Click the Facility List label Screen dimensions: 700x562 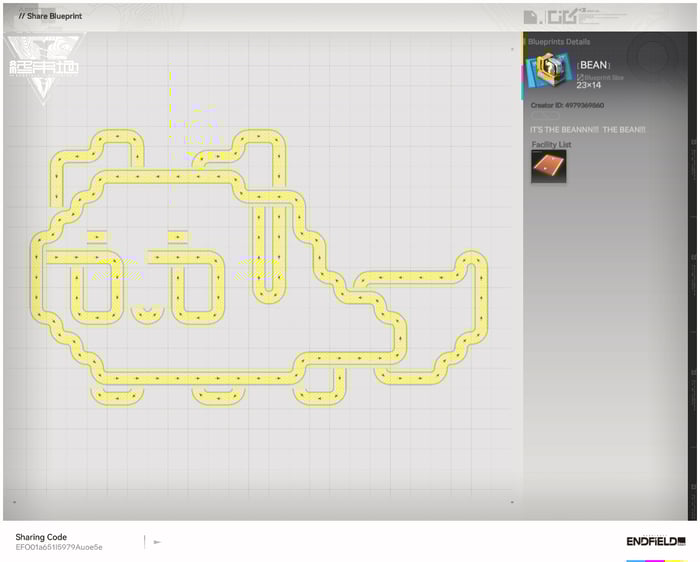pos(551,145)
